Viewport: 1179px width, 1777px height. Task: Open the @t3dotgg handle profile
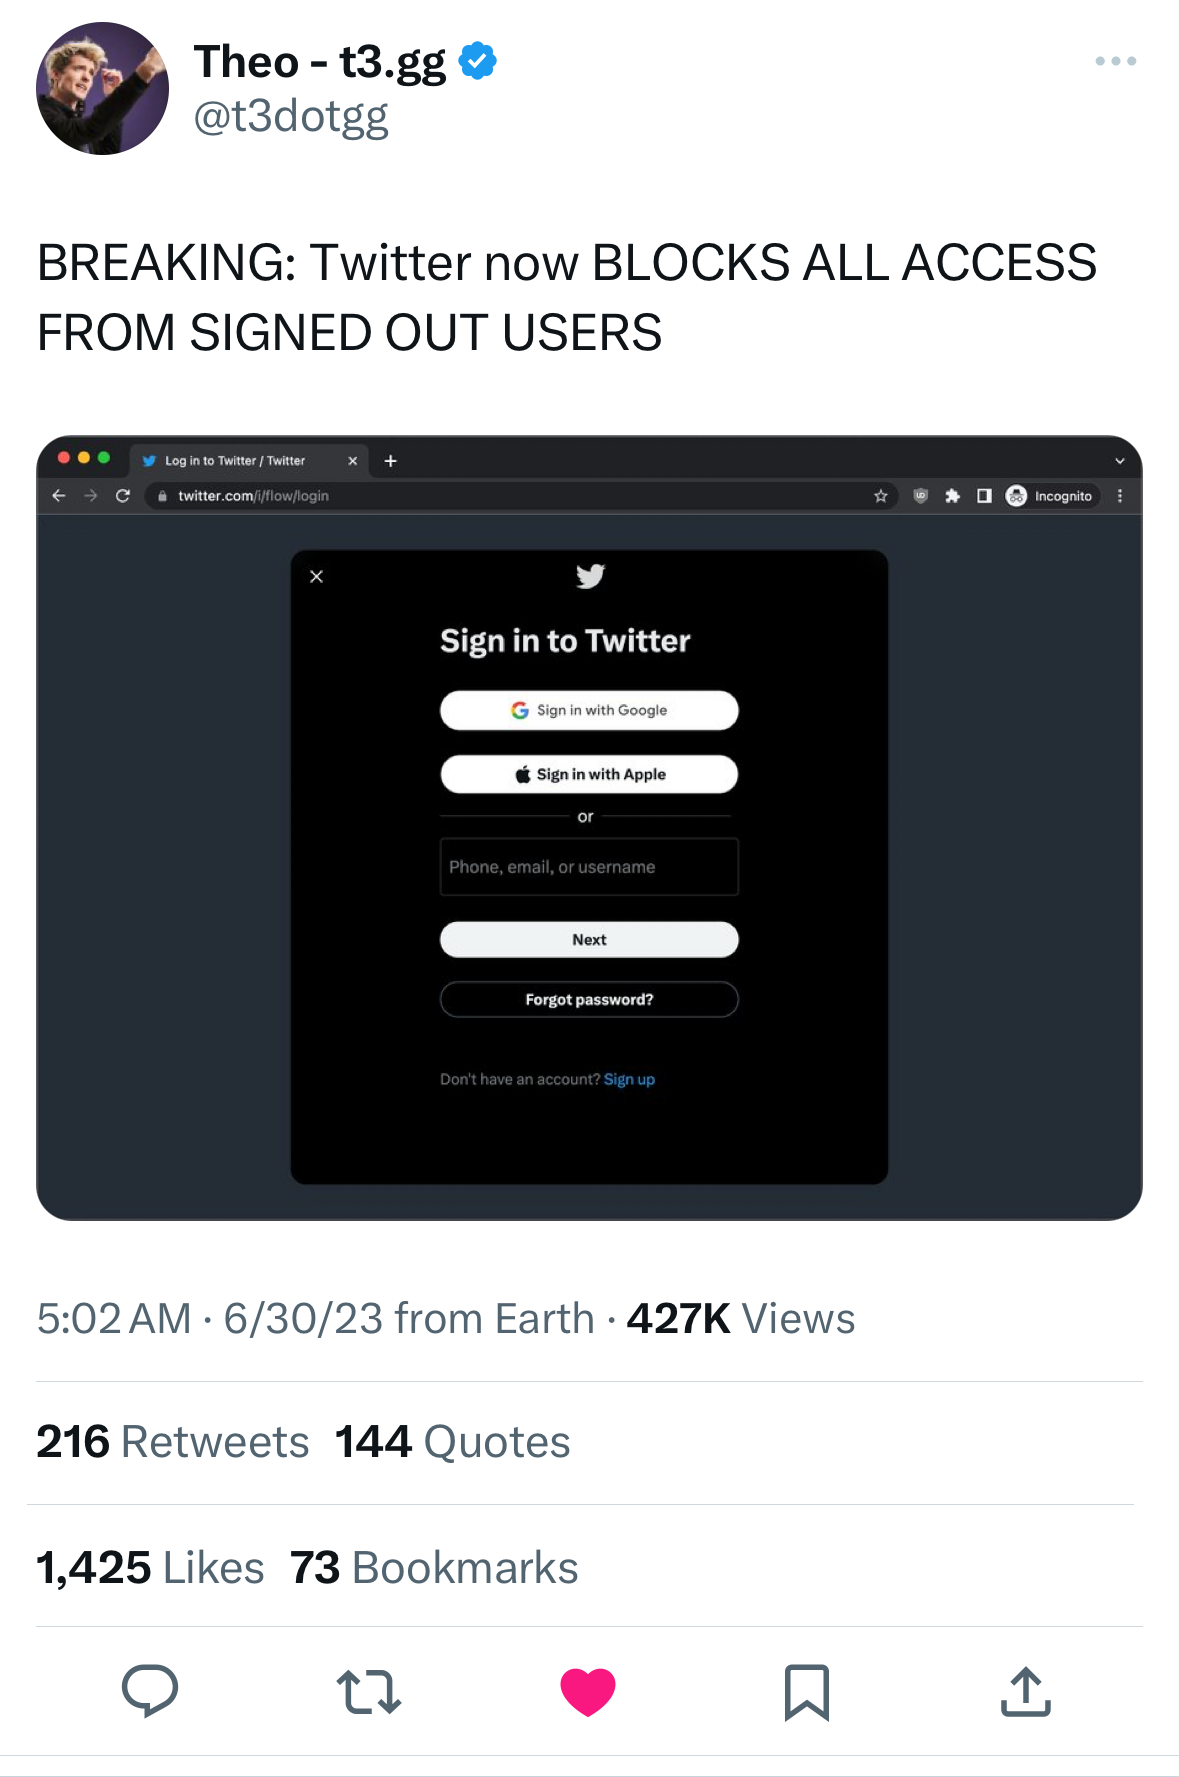coord(290,117)
